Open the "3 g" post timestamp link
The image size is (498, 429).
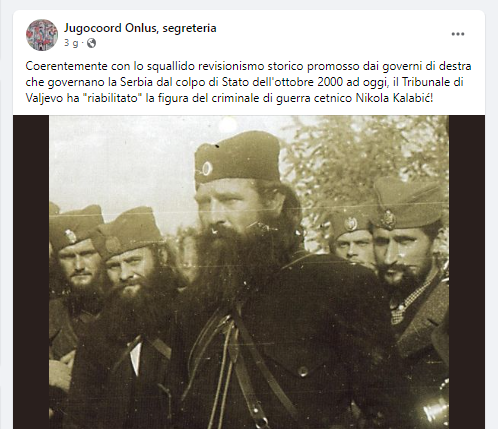71,43
